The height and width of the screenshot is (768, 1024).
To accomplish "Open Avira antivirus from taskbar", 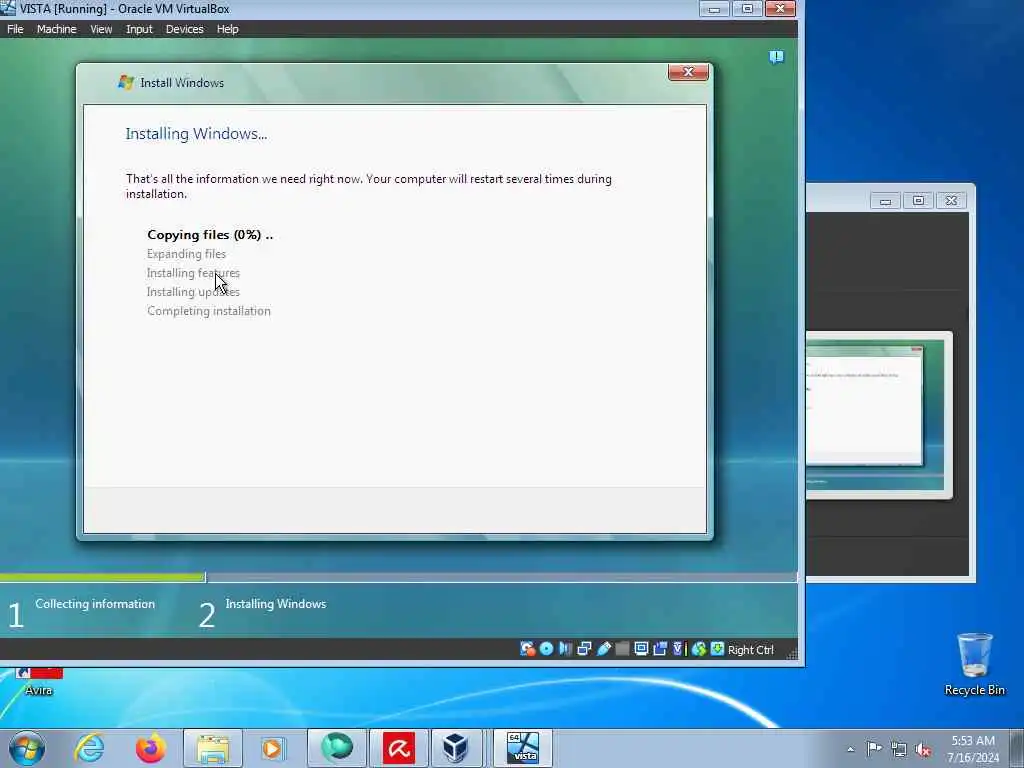I will (398, 748).
